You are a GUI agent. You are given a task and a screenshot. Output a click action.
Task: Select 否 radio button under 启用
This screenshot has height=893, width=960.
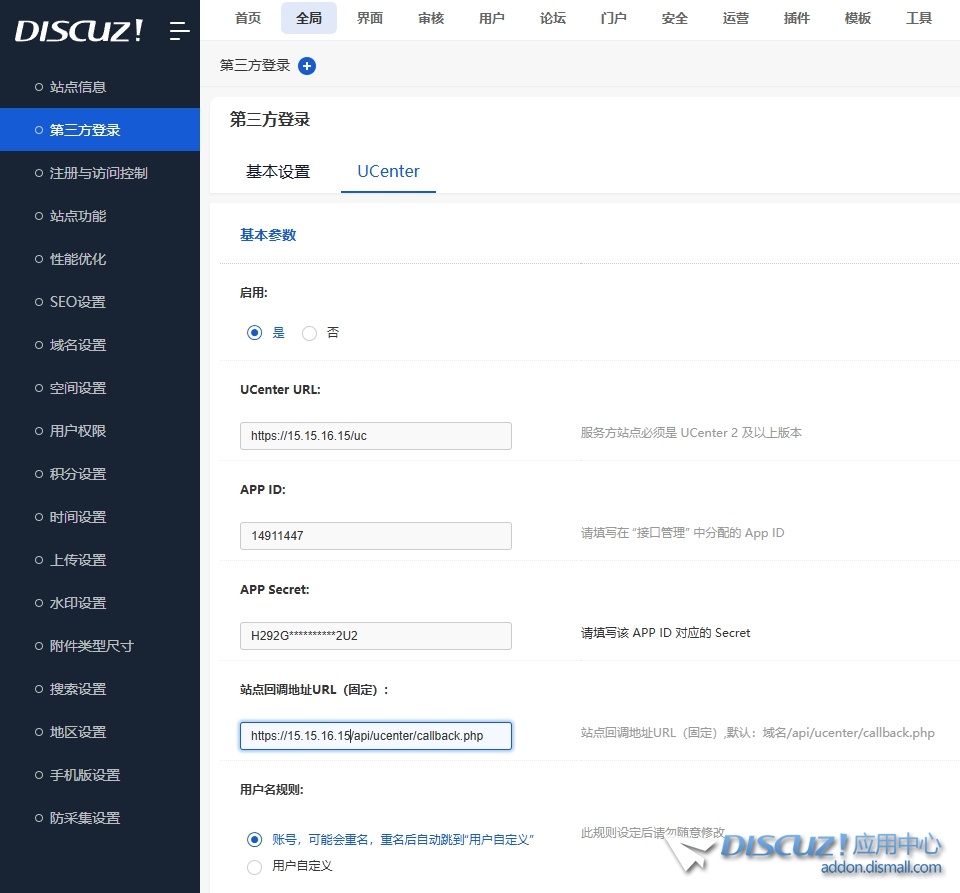click(x=309, y=332)
